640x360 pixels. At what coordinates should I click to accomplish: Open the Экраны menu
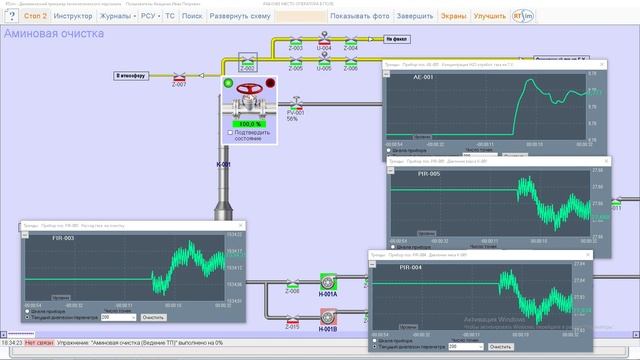click(453, 16)
